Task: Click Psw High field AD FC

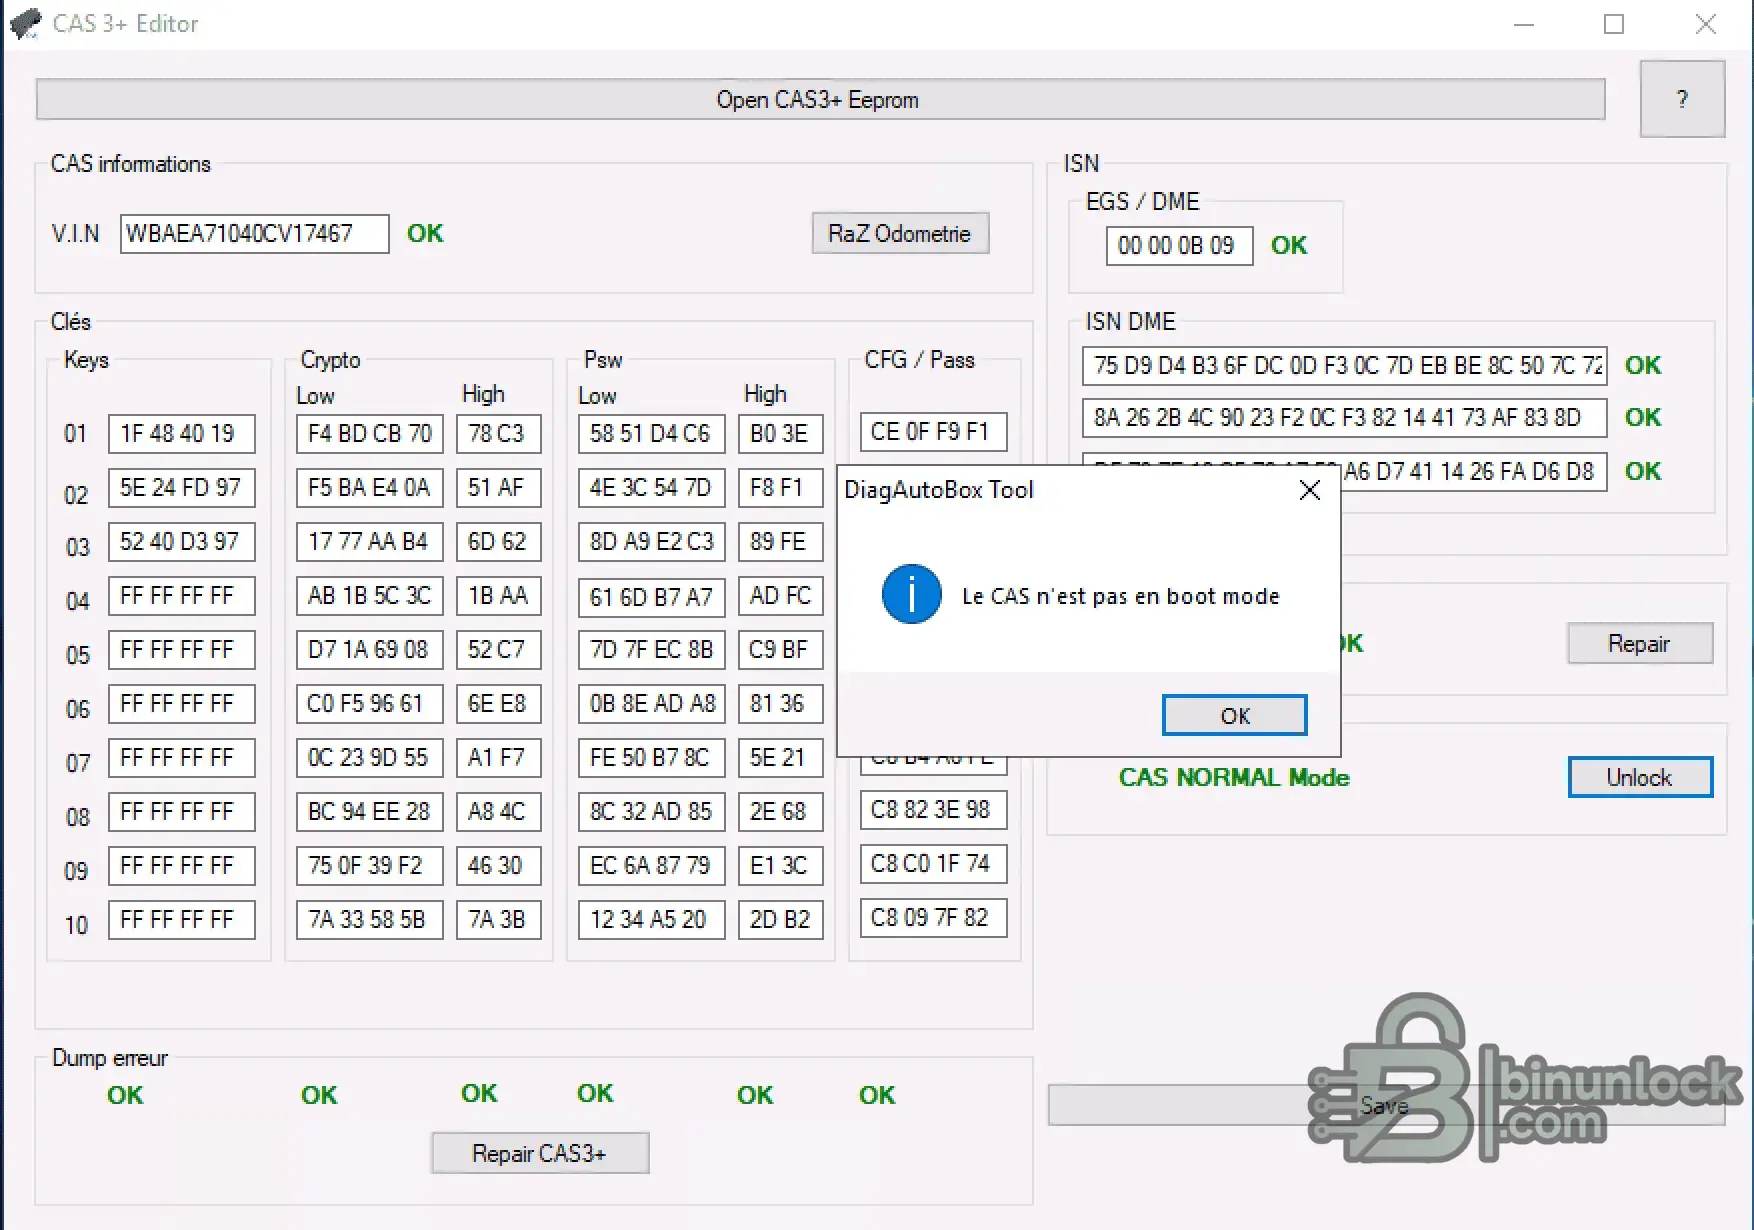Action: pos(780,596)
